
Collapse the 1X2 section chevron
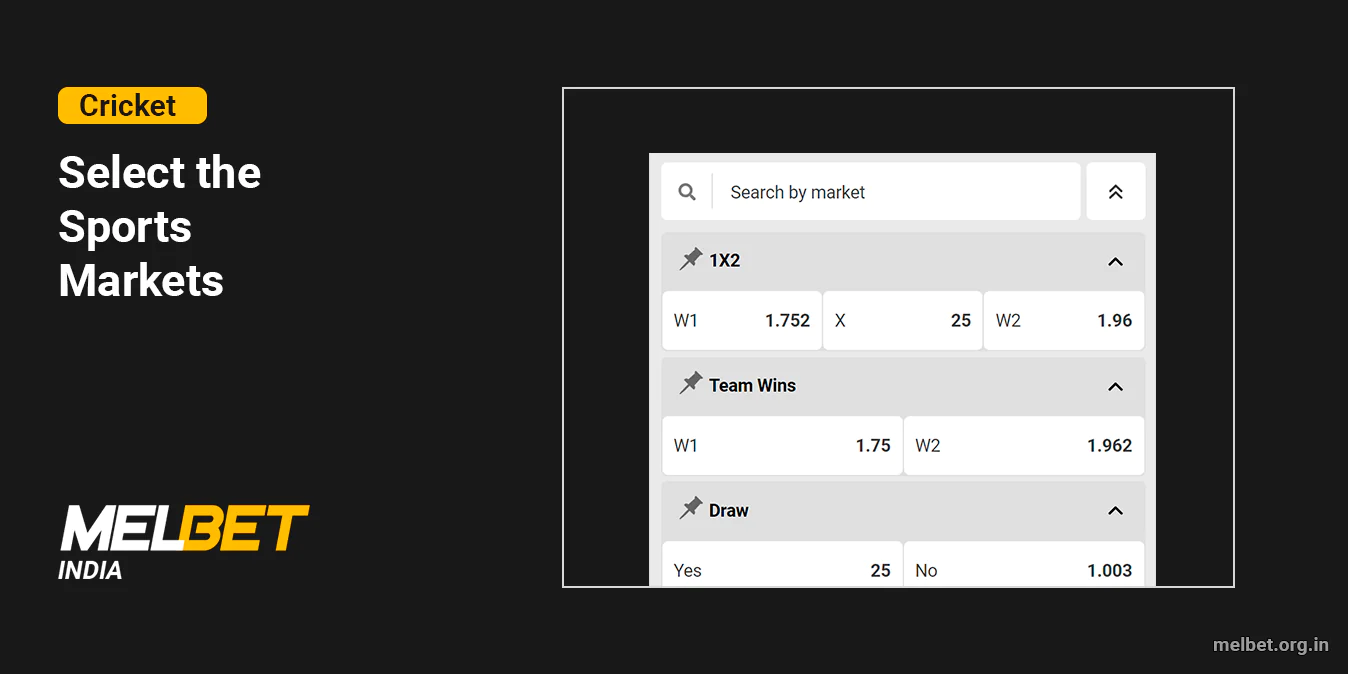(x=1115, y=261)
